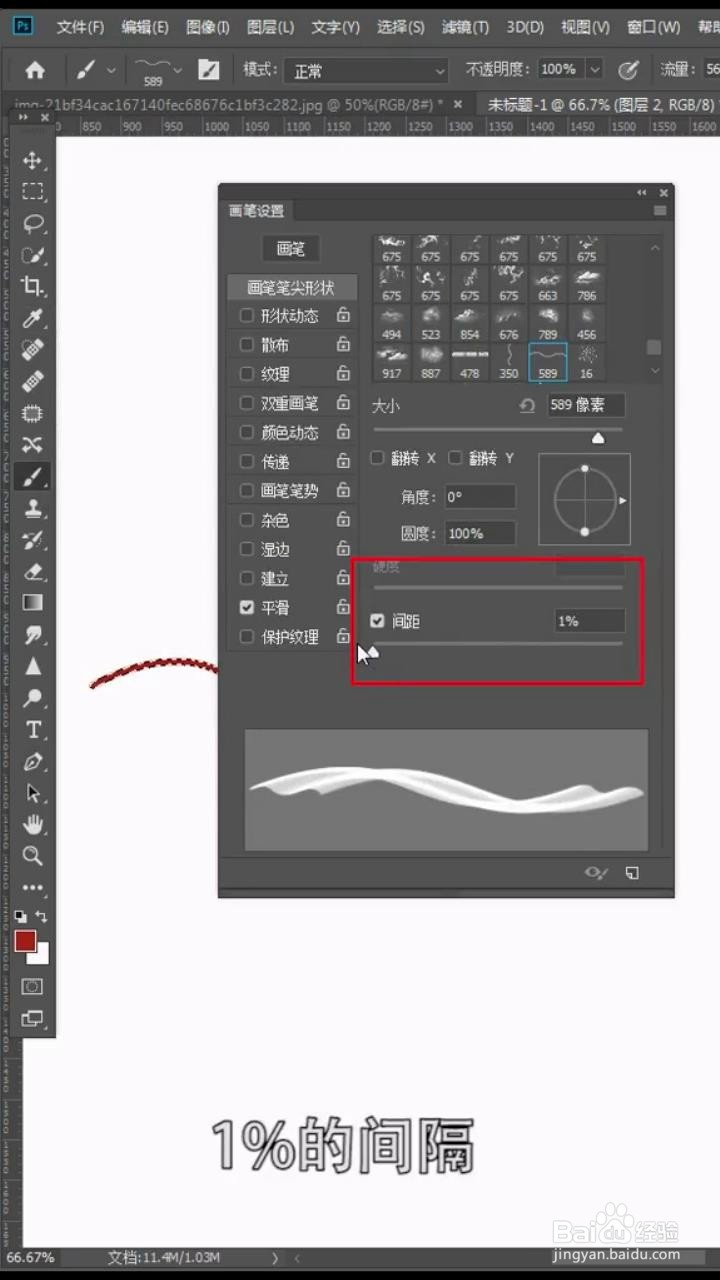Select the Move tool
This screenshot has height=1280, width=720.
click(x=33, y=161)
